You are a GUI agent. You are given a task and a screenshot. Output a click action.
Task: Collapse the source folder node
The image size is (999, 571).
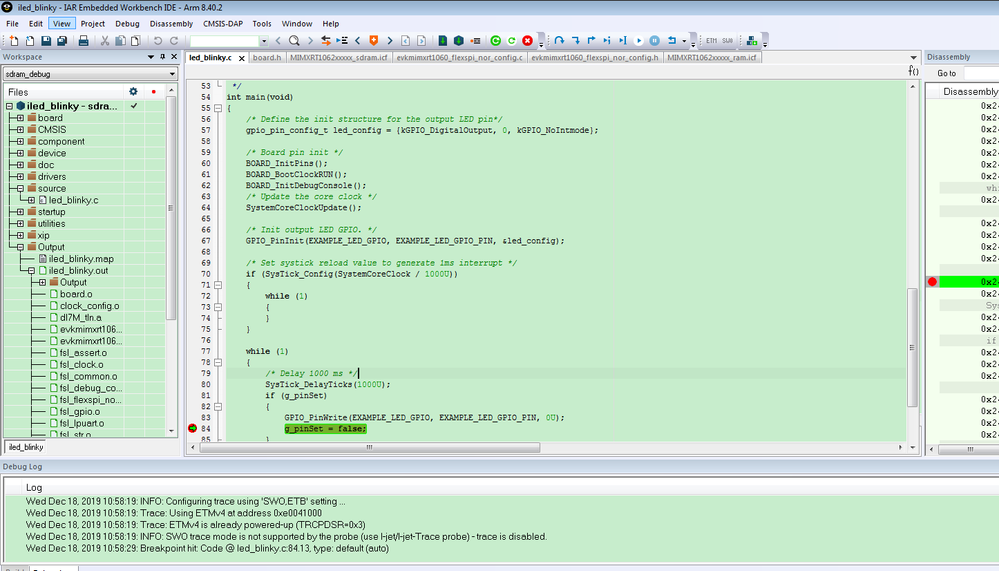pyautogui.click(x=20, y=189)
